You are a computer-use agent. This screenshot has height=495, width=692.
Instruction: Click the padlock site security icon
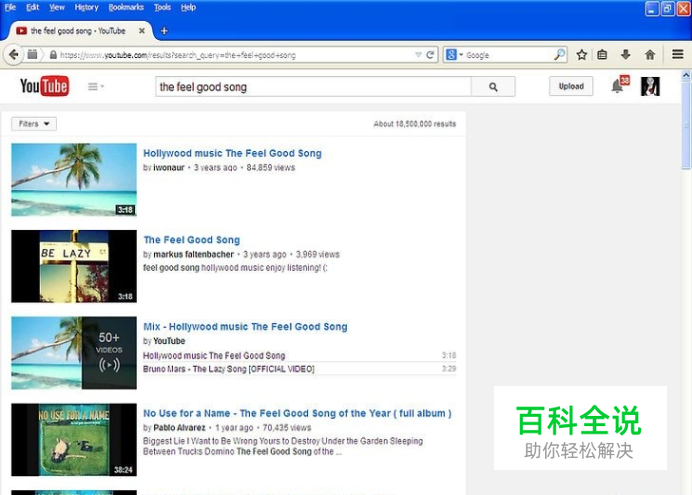[53, 55]
